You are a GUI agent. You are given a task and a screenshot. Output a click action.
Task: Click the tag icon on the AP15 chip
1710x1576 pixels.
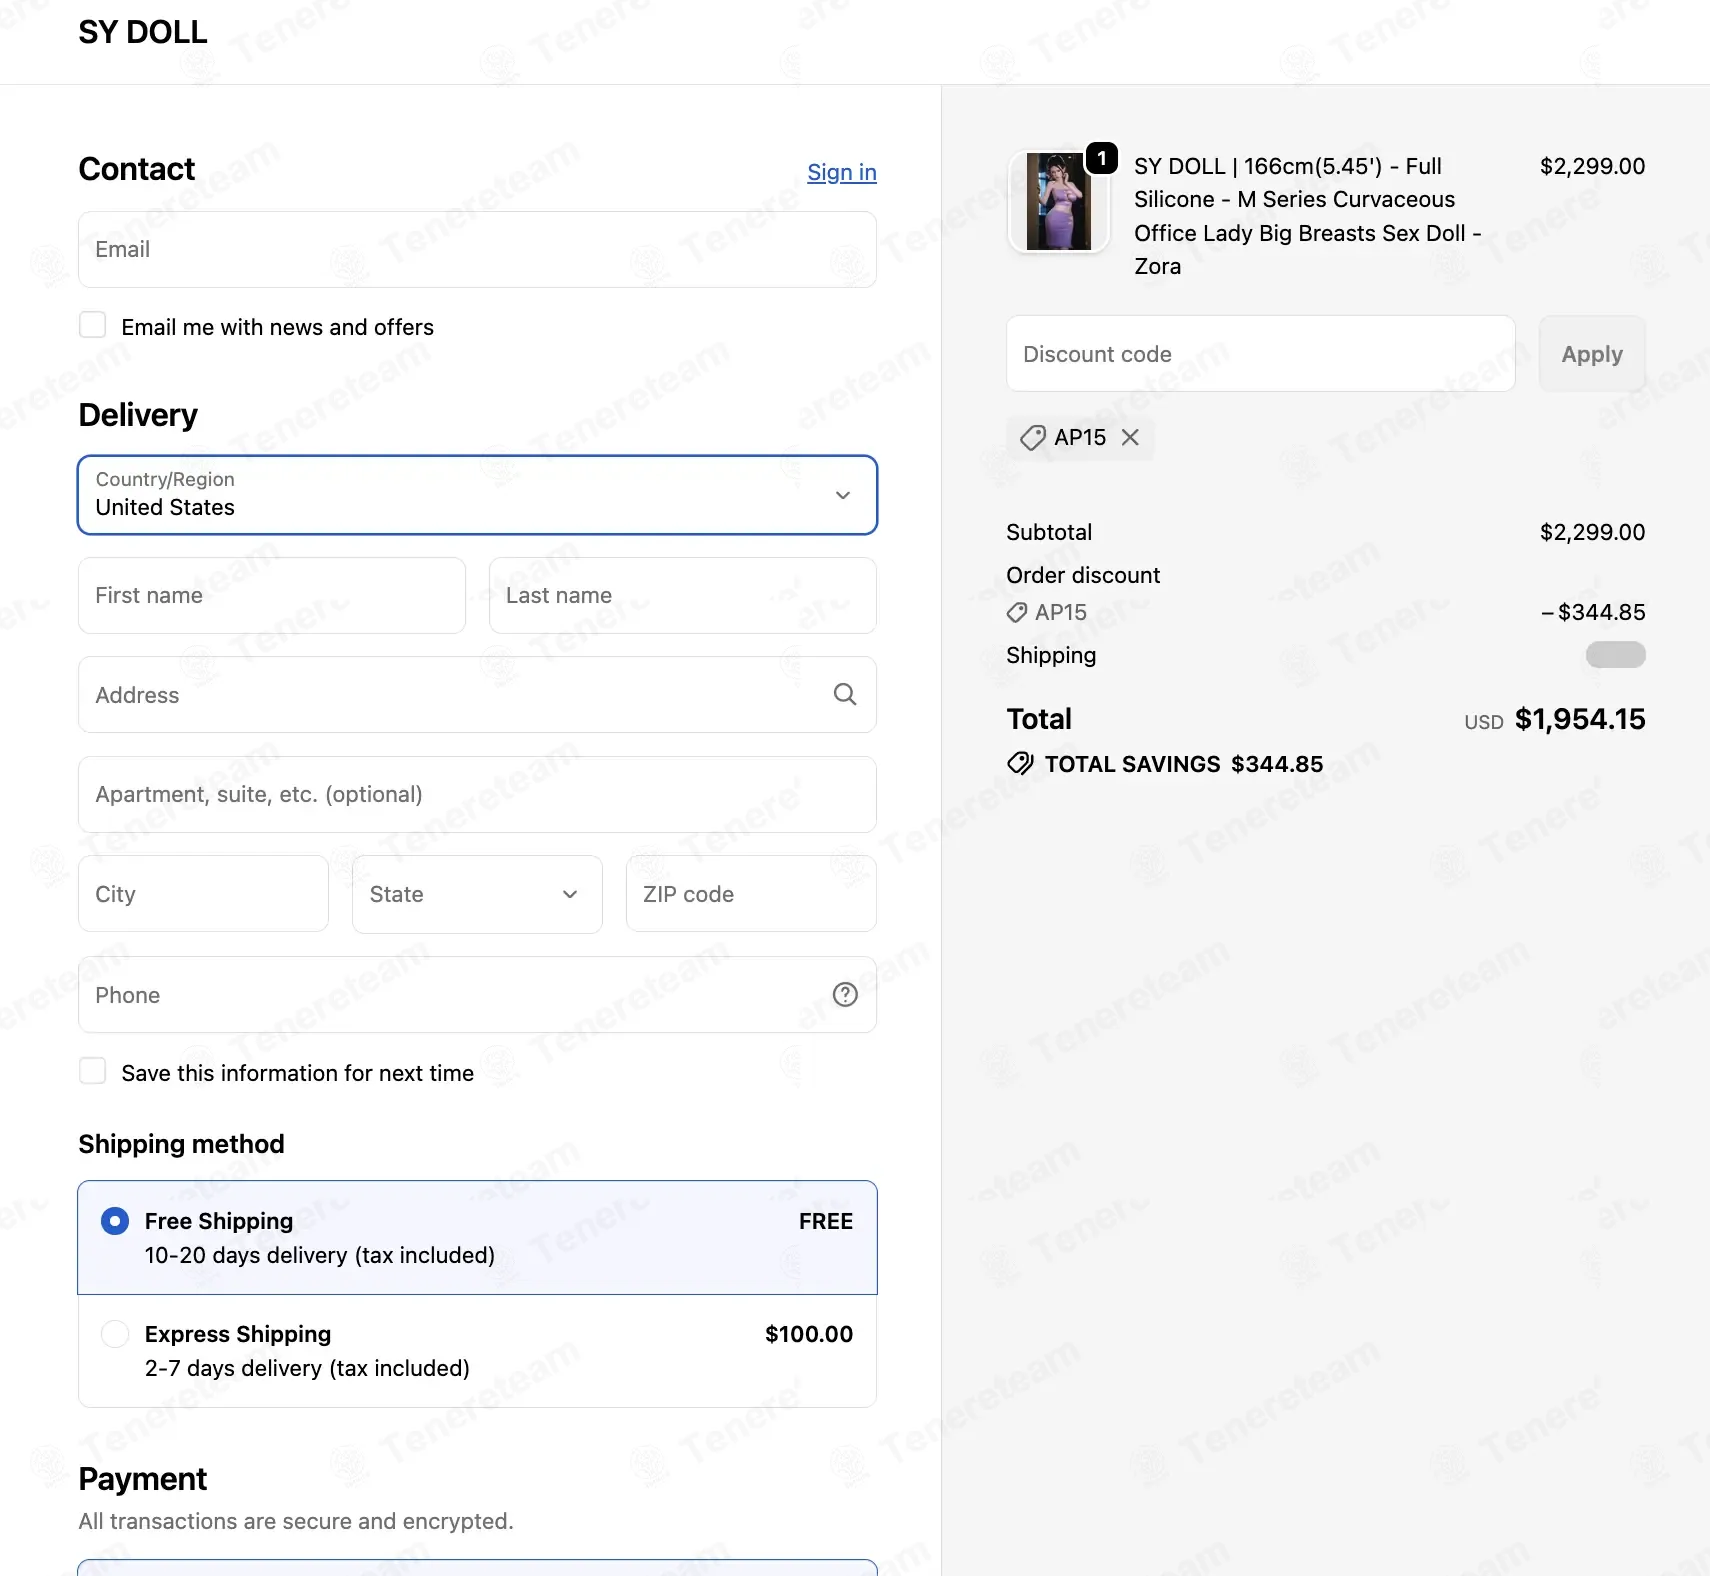coord(1032,437)
